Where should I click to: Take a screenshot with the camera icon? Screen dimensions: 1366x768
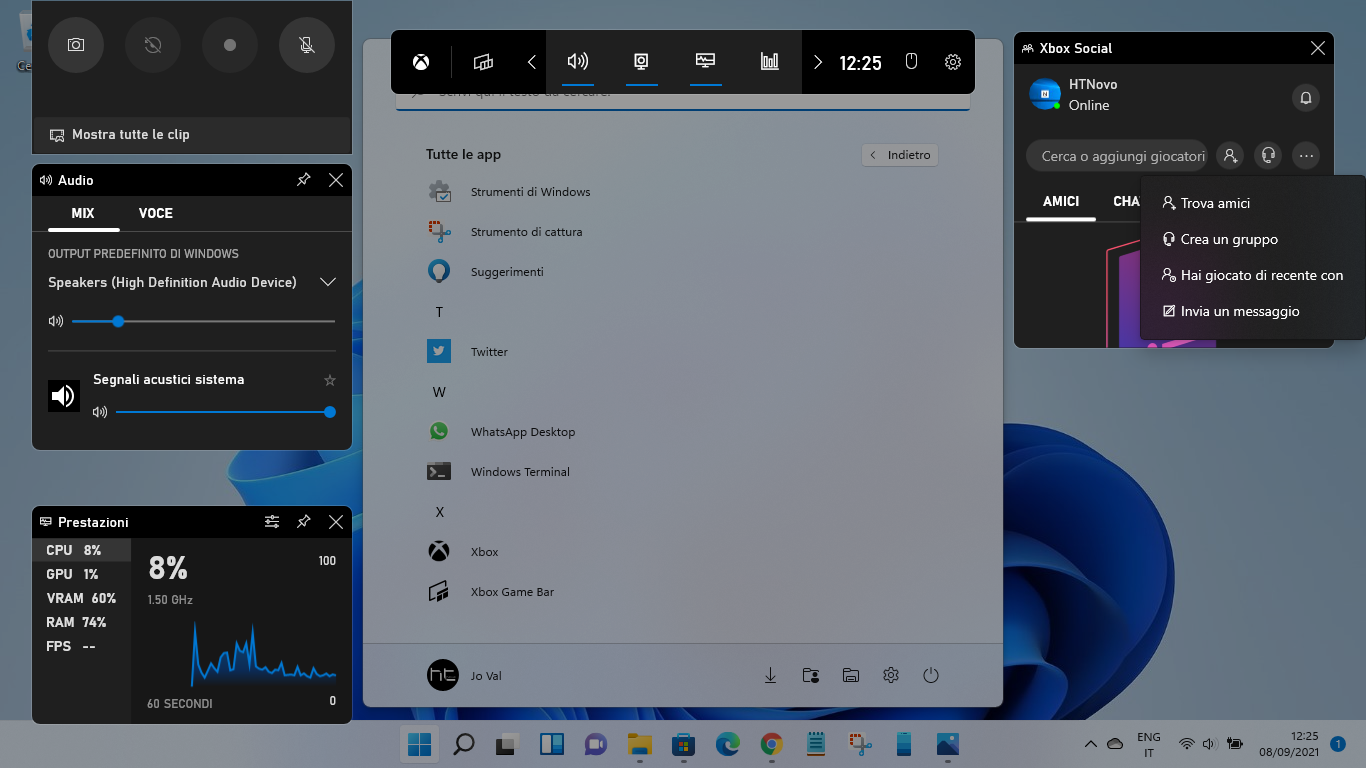(76, 45)
